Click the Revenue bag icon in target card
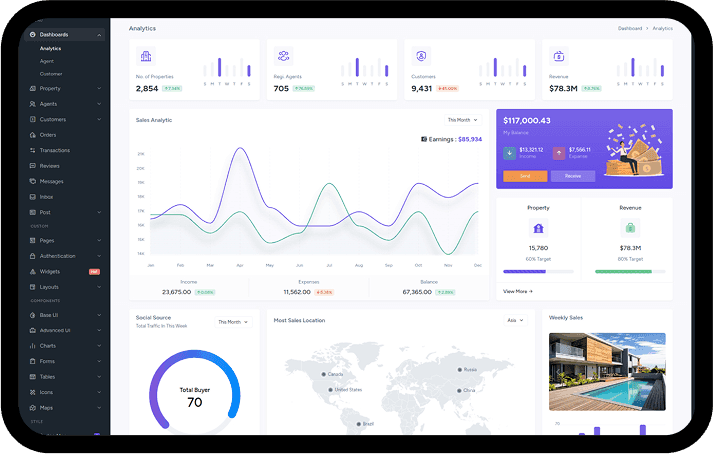 coord(630,228)
